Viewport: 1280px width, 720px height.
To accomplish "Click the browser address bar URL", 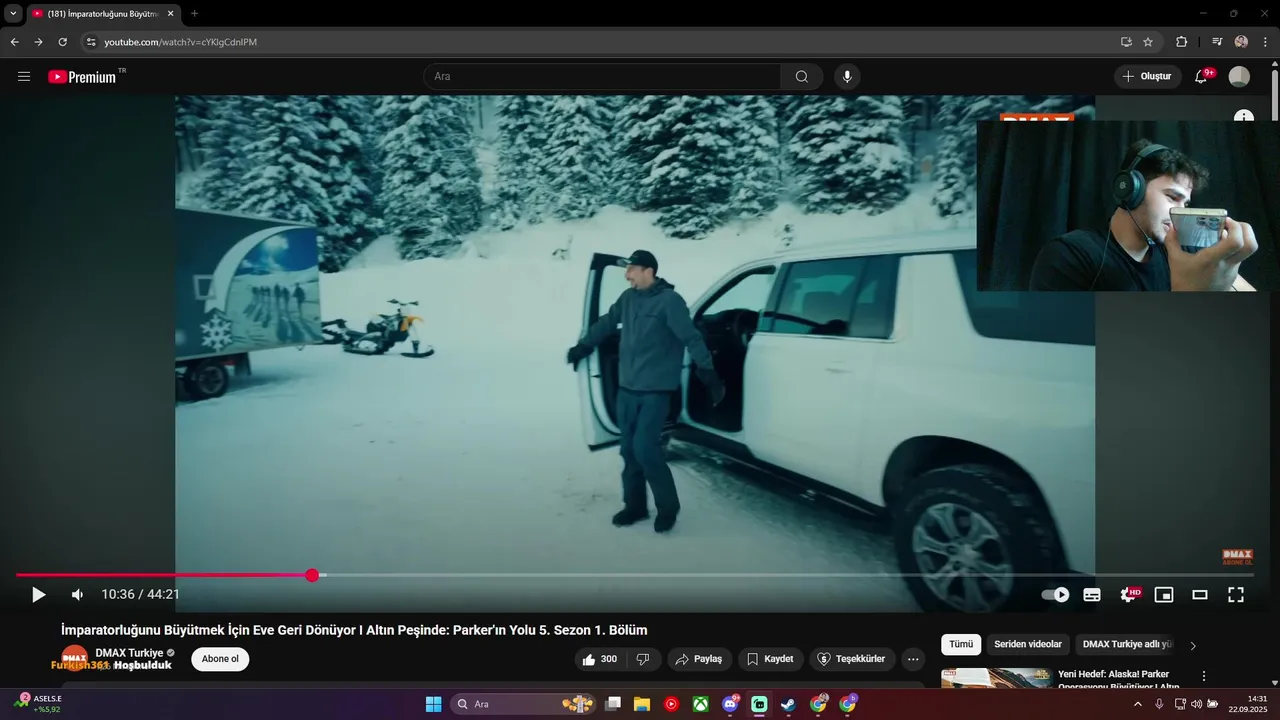I will (x=181, y=42).
